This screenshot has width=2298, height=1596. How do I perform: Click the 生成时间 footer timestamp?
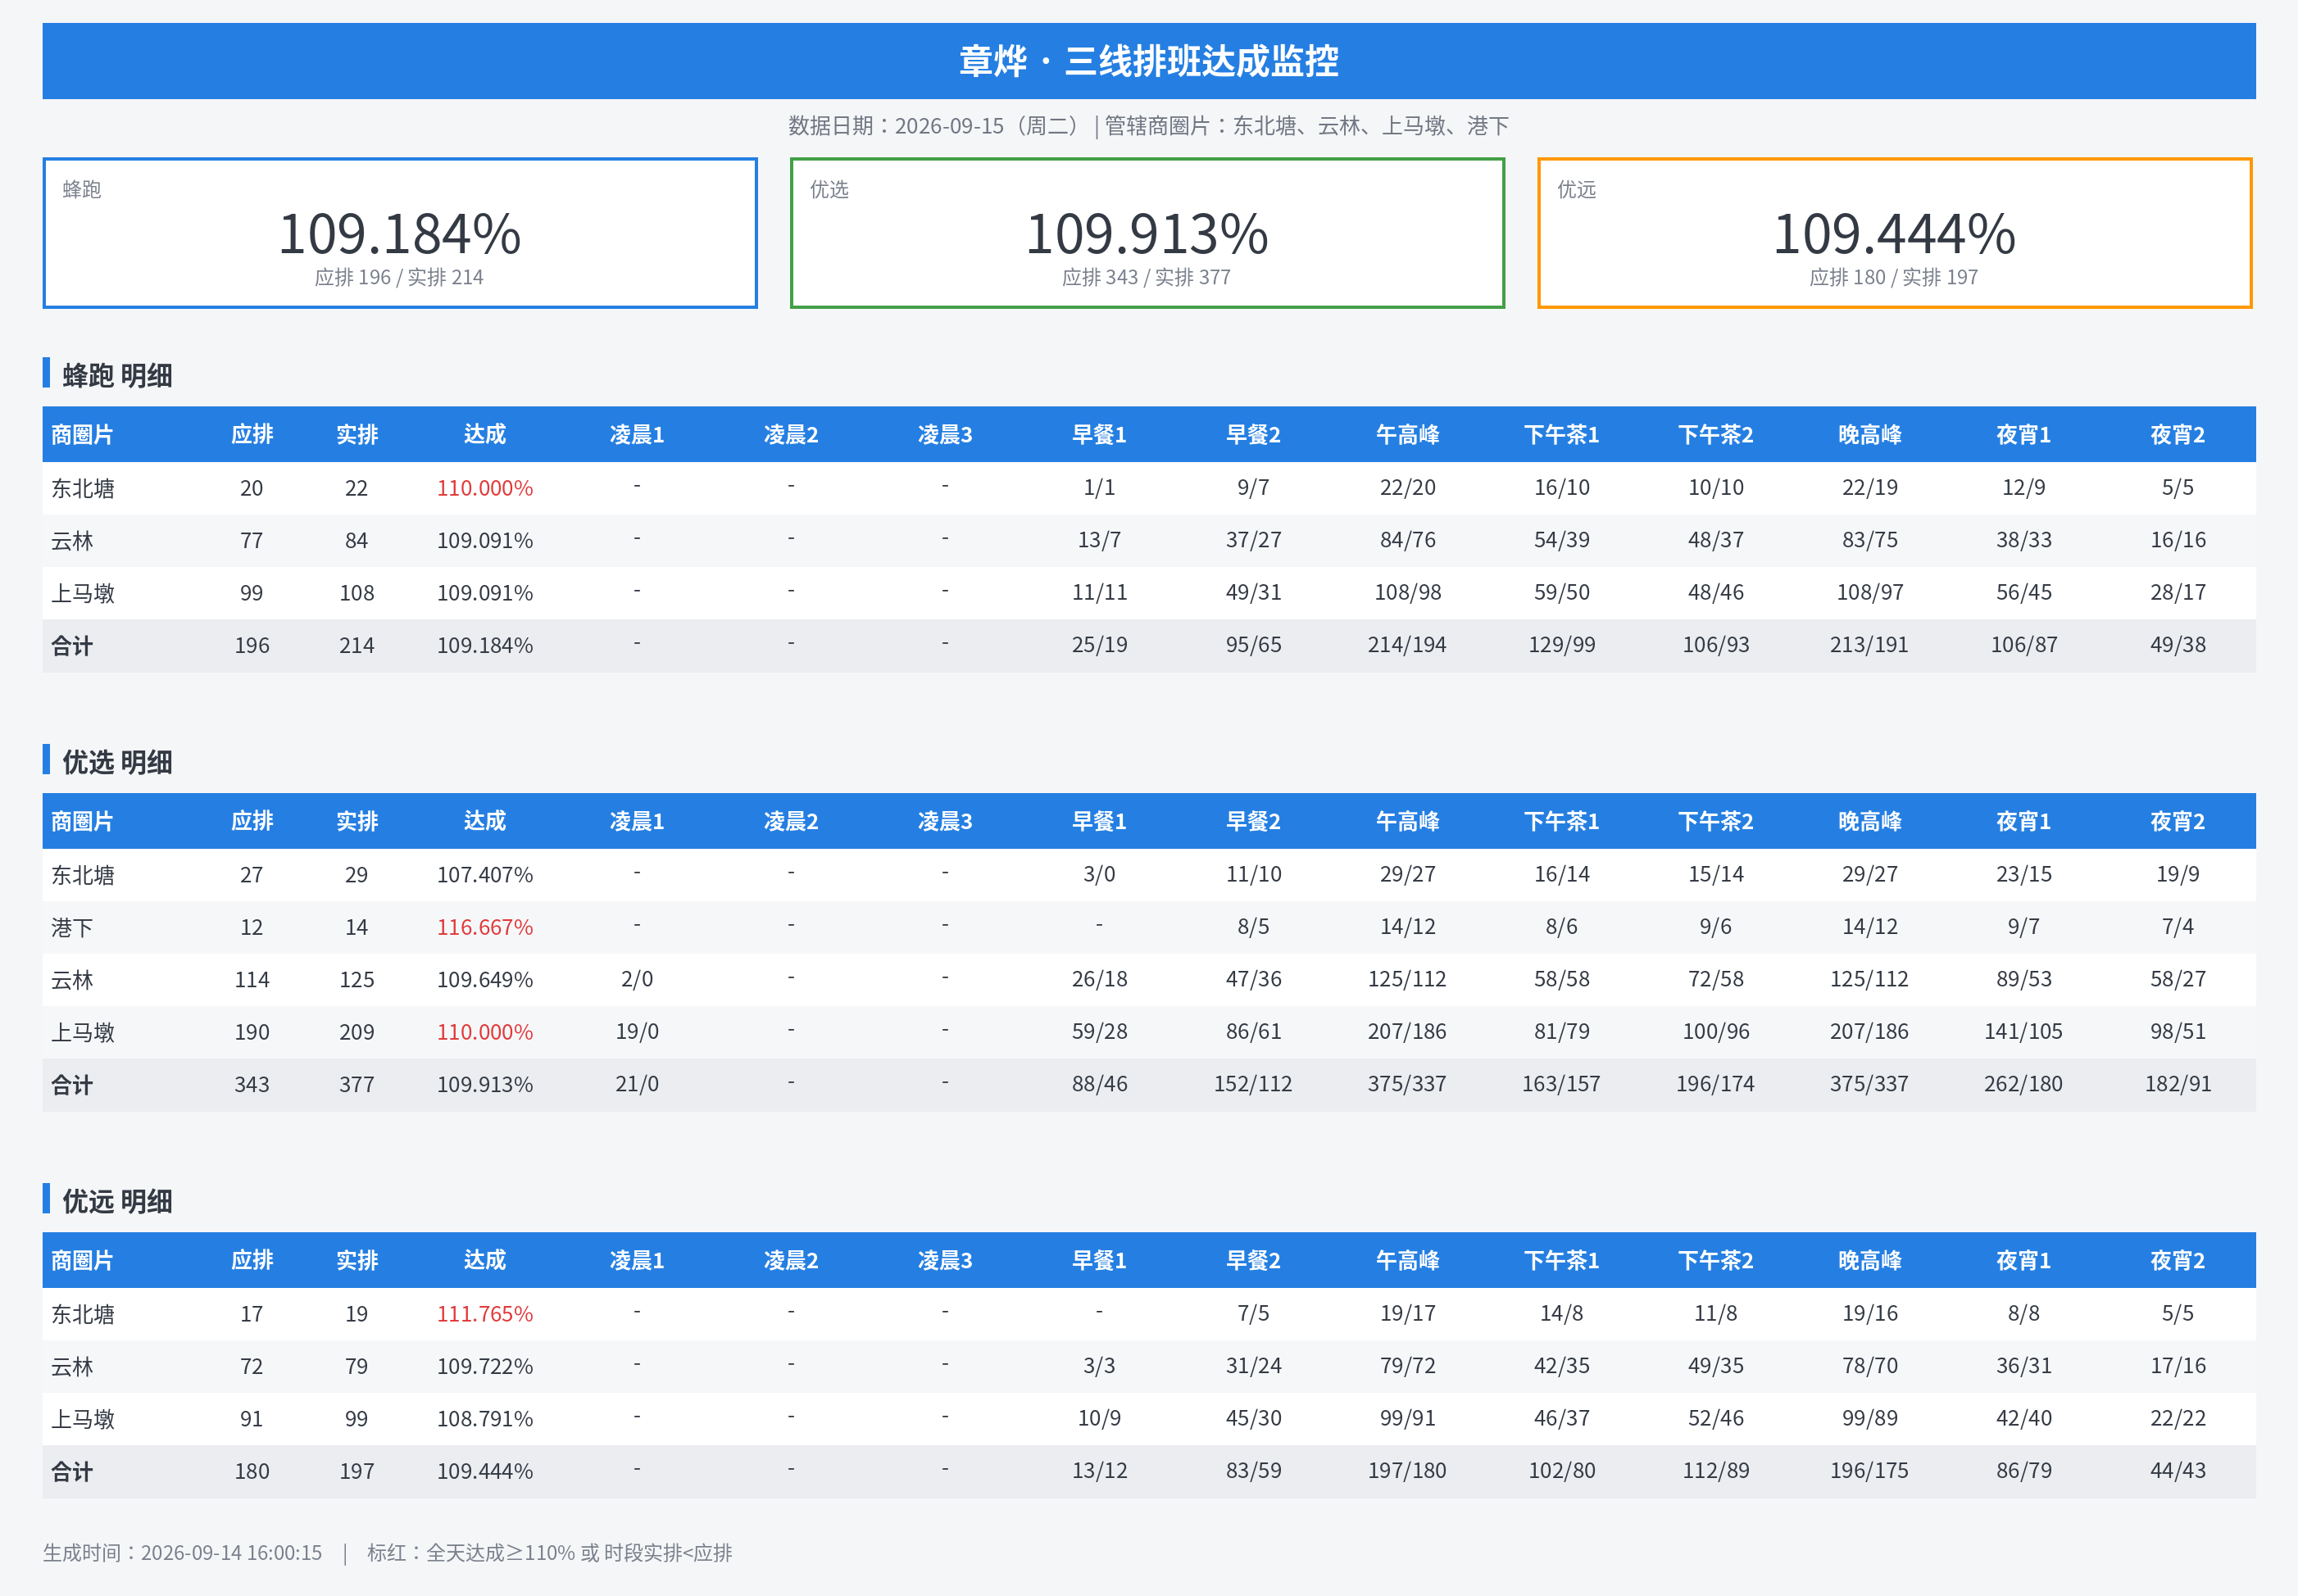(x=182, y=1552)
